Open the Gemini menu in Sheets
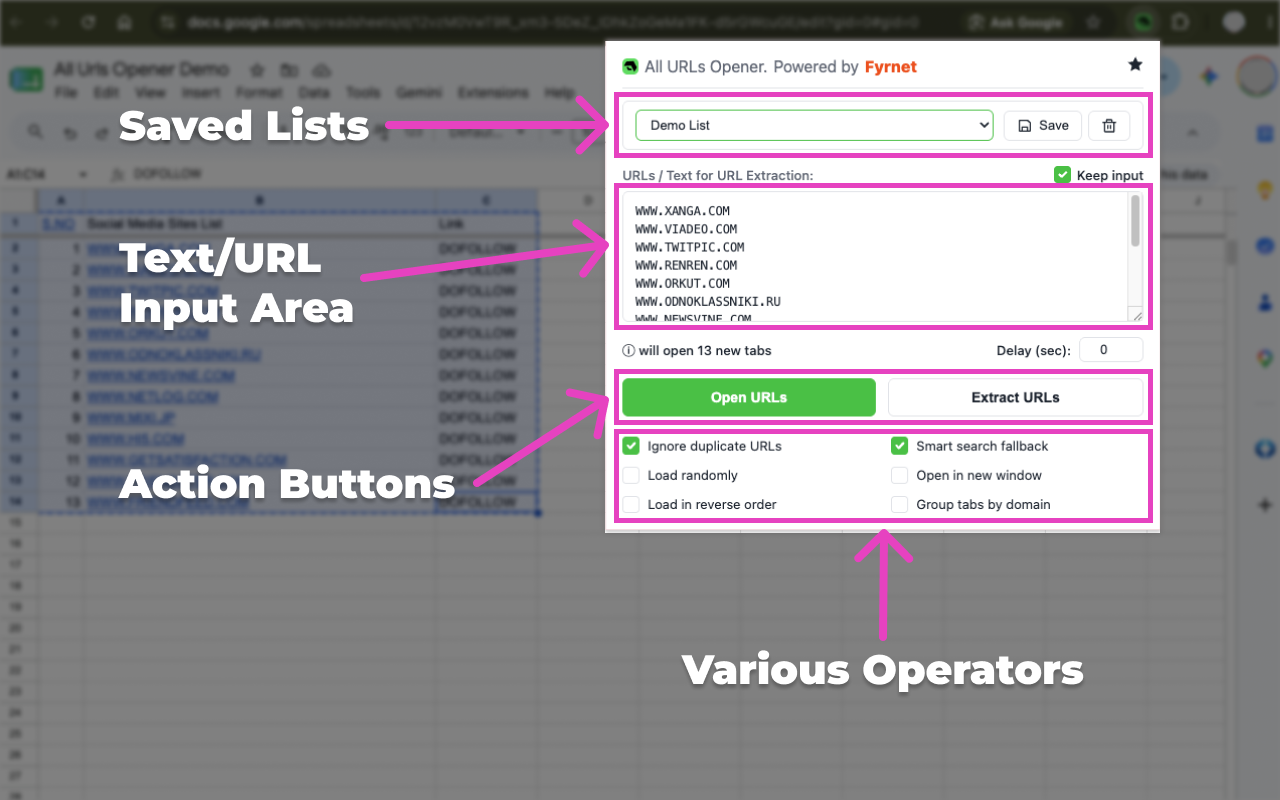The height and width of the screenshot is (800, 1280). click(419, 92)
